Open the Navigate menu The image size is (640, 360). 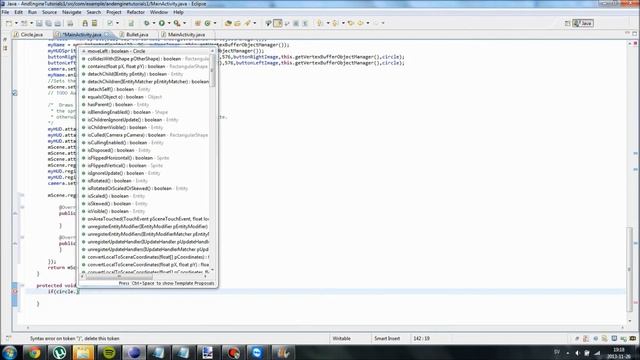pos(72,12)
